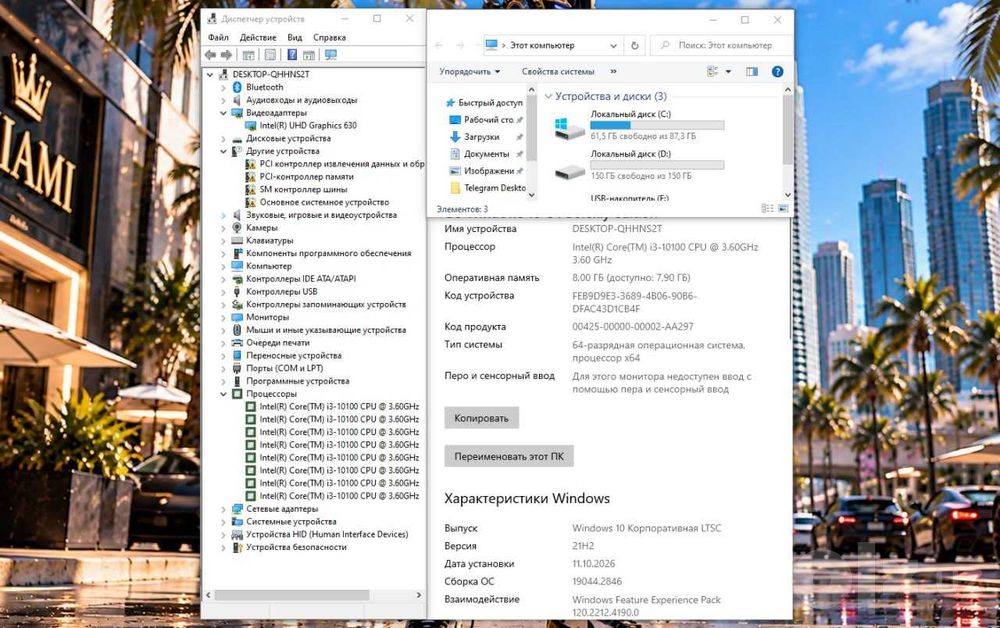Show more commands with the » overflow chevron

614,71
